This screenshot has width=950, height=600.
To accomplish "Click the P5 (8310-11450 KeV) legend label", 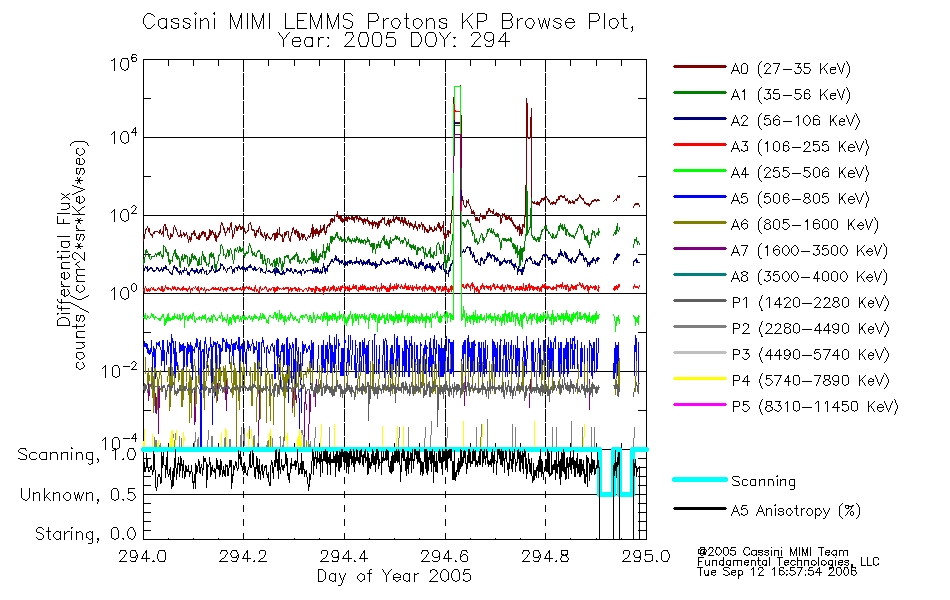I will (815, 407).
